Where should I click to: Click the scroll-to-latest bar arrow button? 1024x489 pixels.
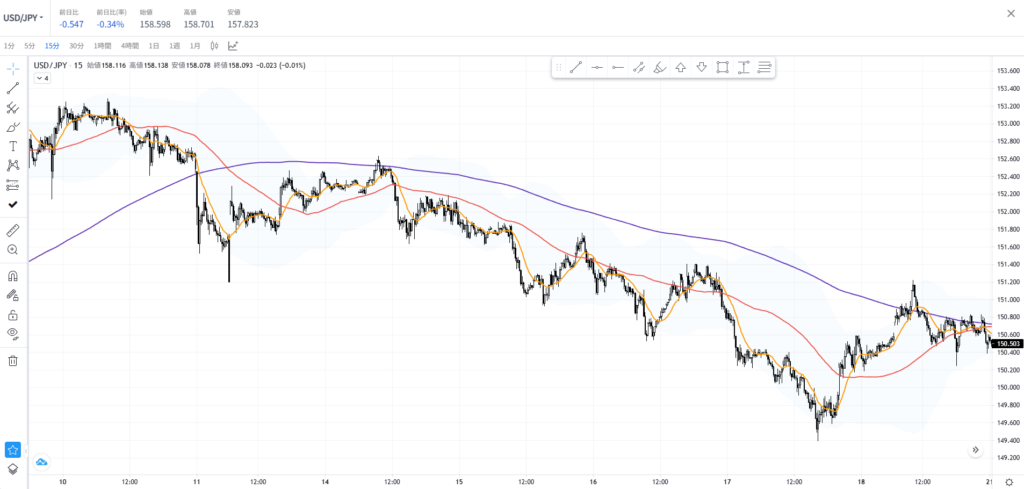[974, 450]
